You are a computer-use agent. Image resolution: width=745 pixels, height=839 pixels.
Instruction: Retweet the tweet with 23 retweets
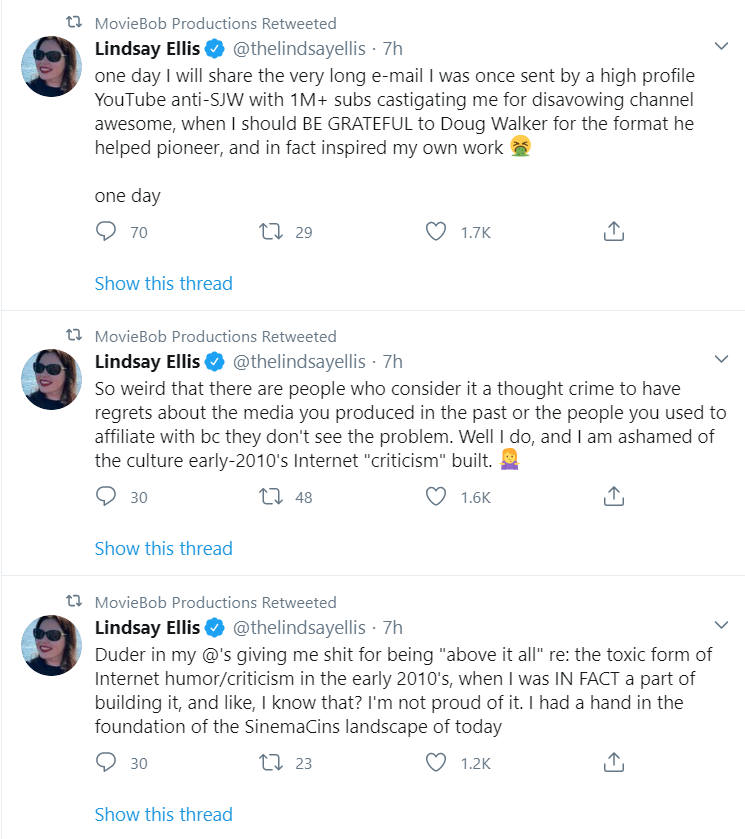(271, 762)
